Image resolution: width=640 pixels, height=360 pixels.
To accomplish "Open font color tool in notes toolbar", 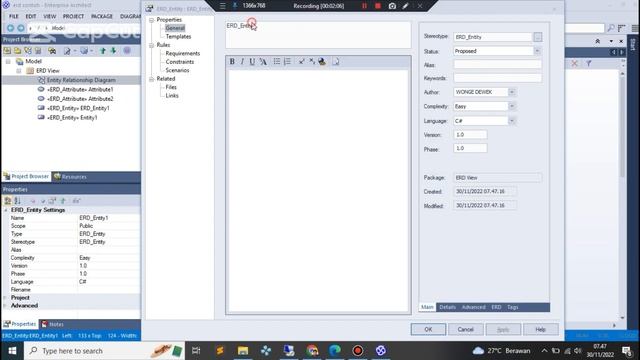I will [263, 62].
